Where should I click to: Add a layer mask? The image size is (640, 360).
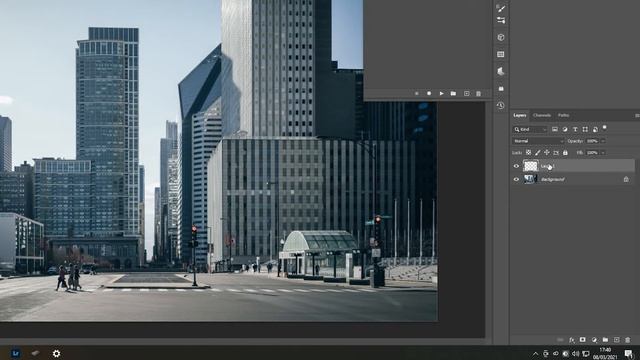583,340
